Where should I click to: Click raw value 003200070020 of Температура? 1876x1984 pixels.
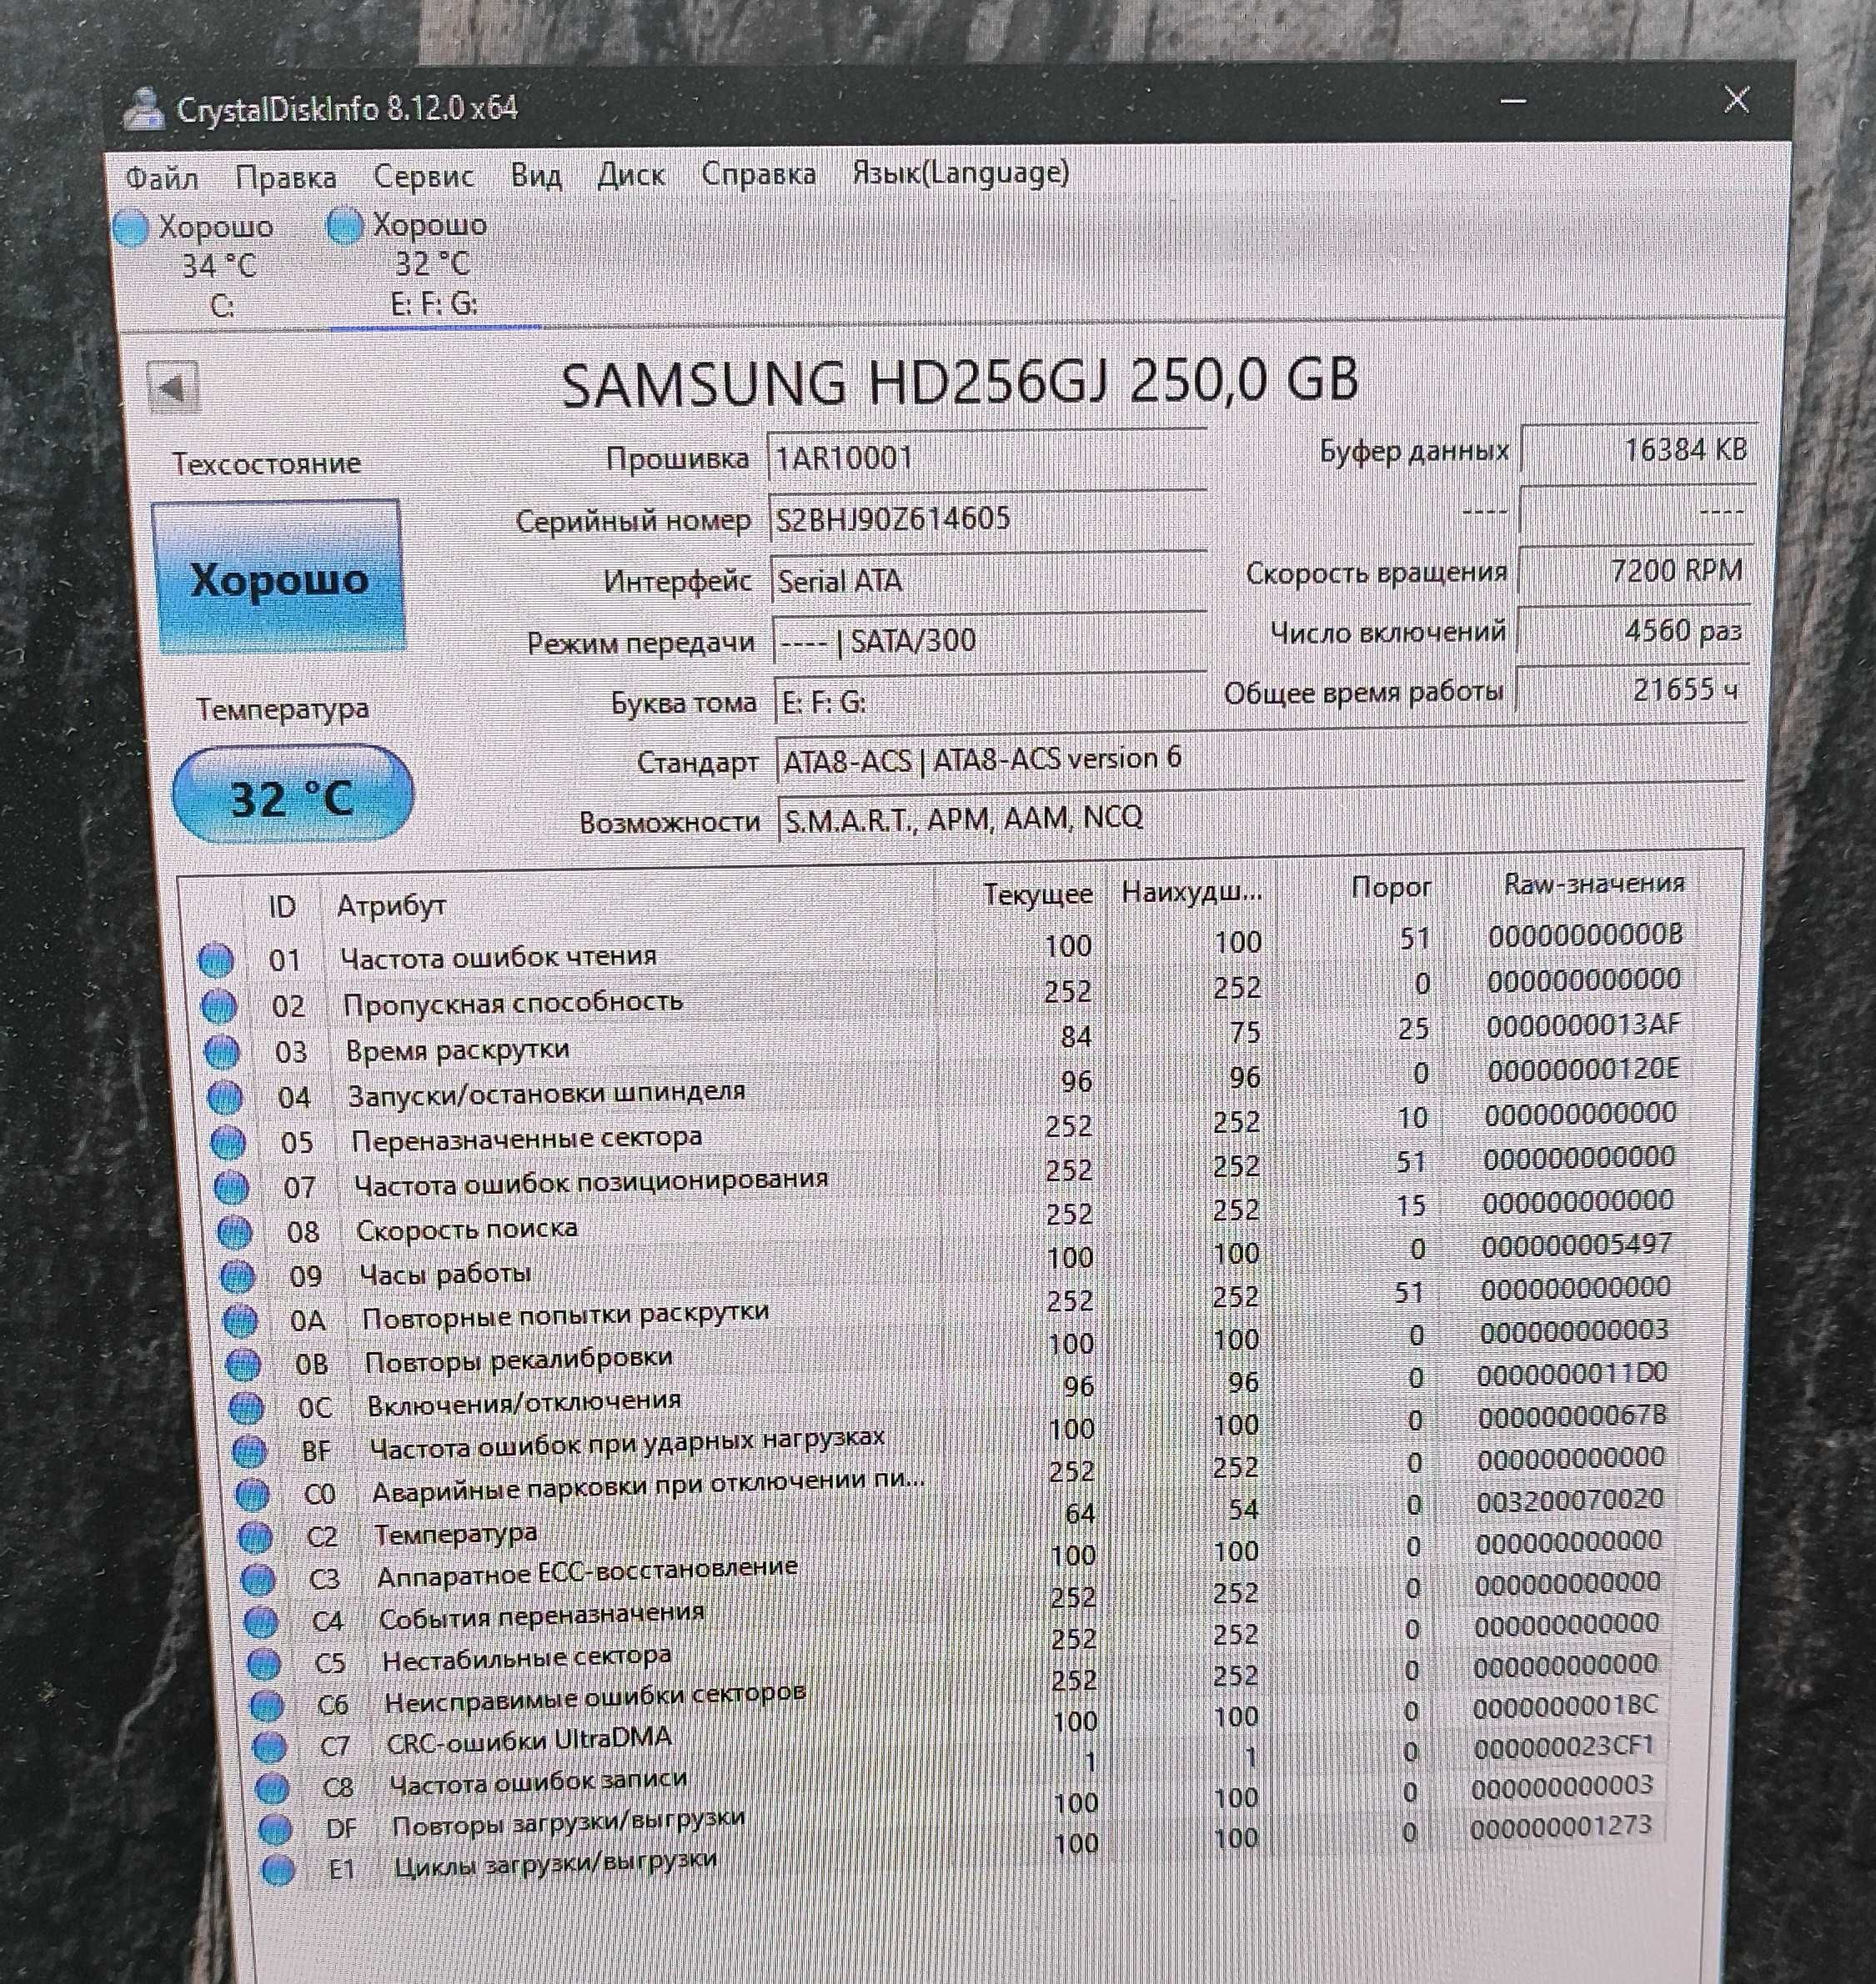(1570, 1500)
